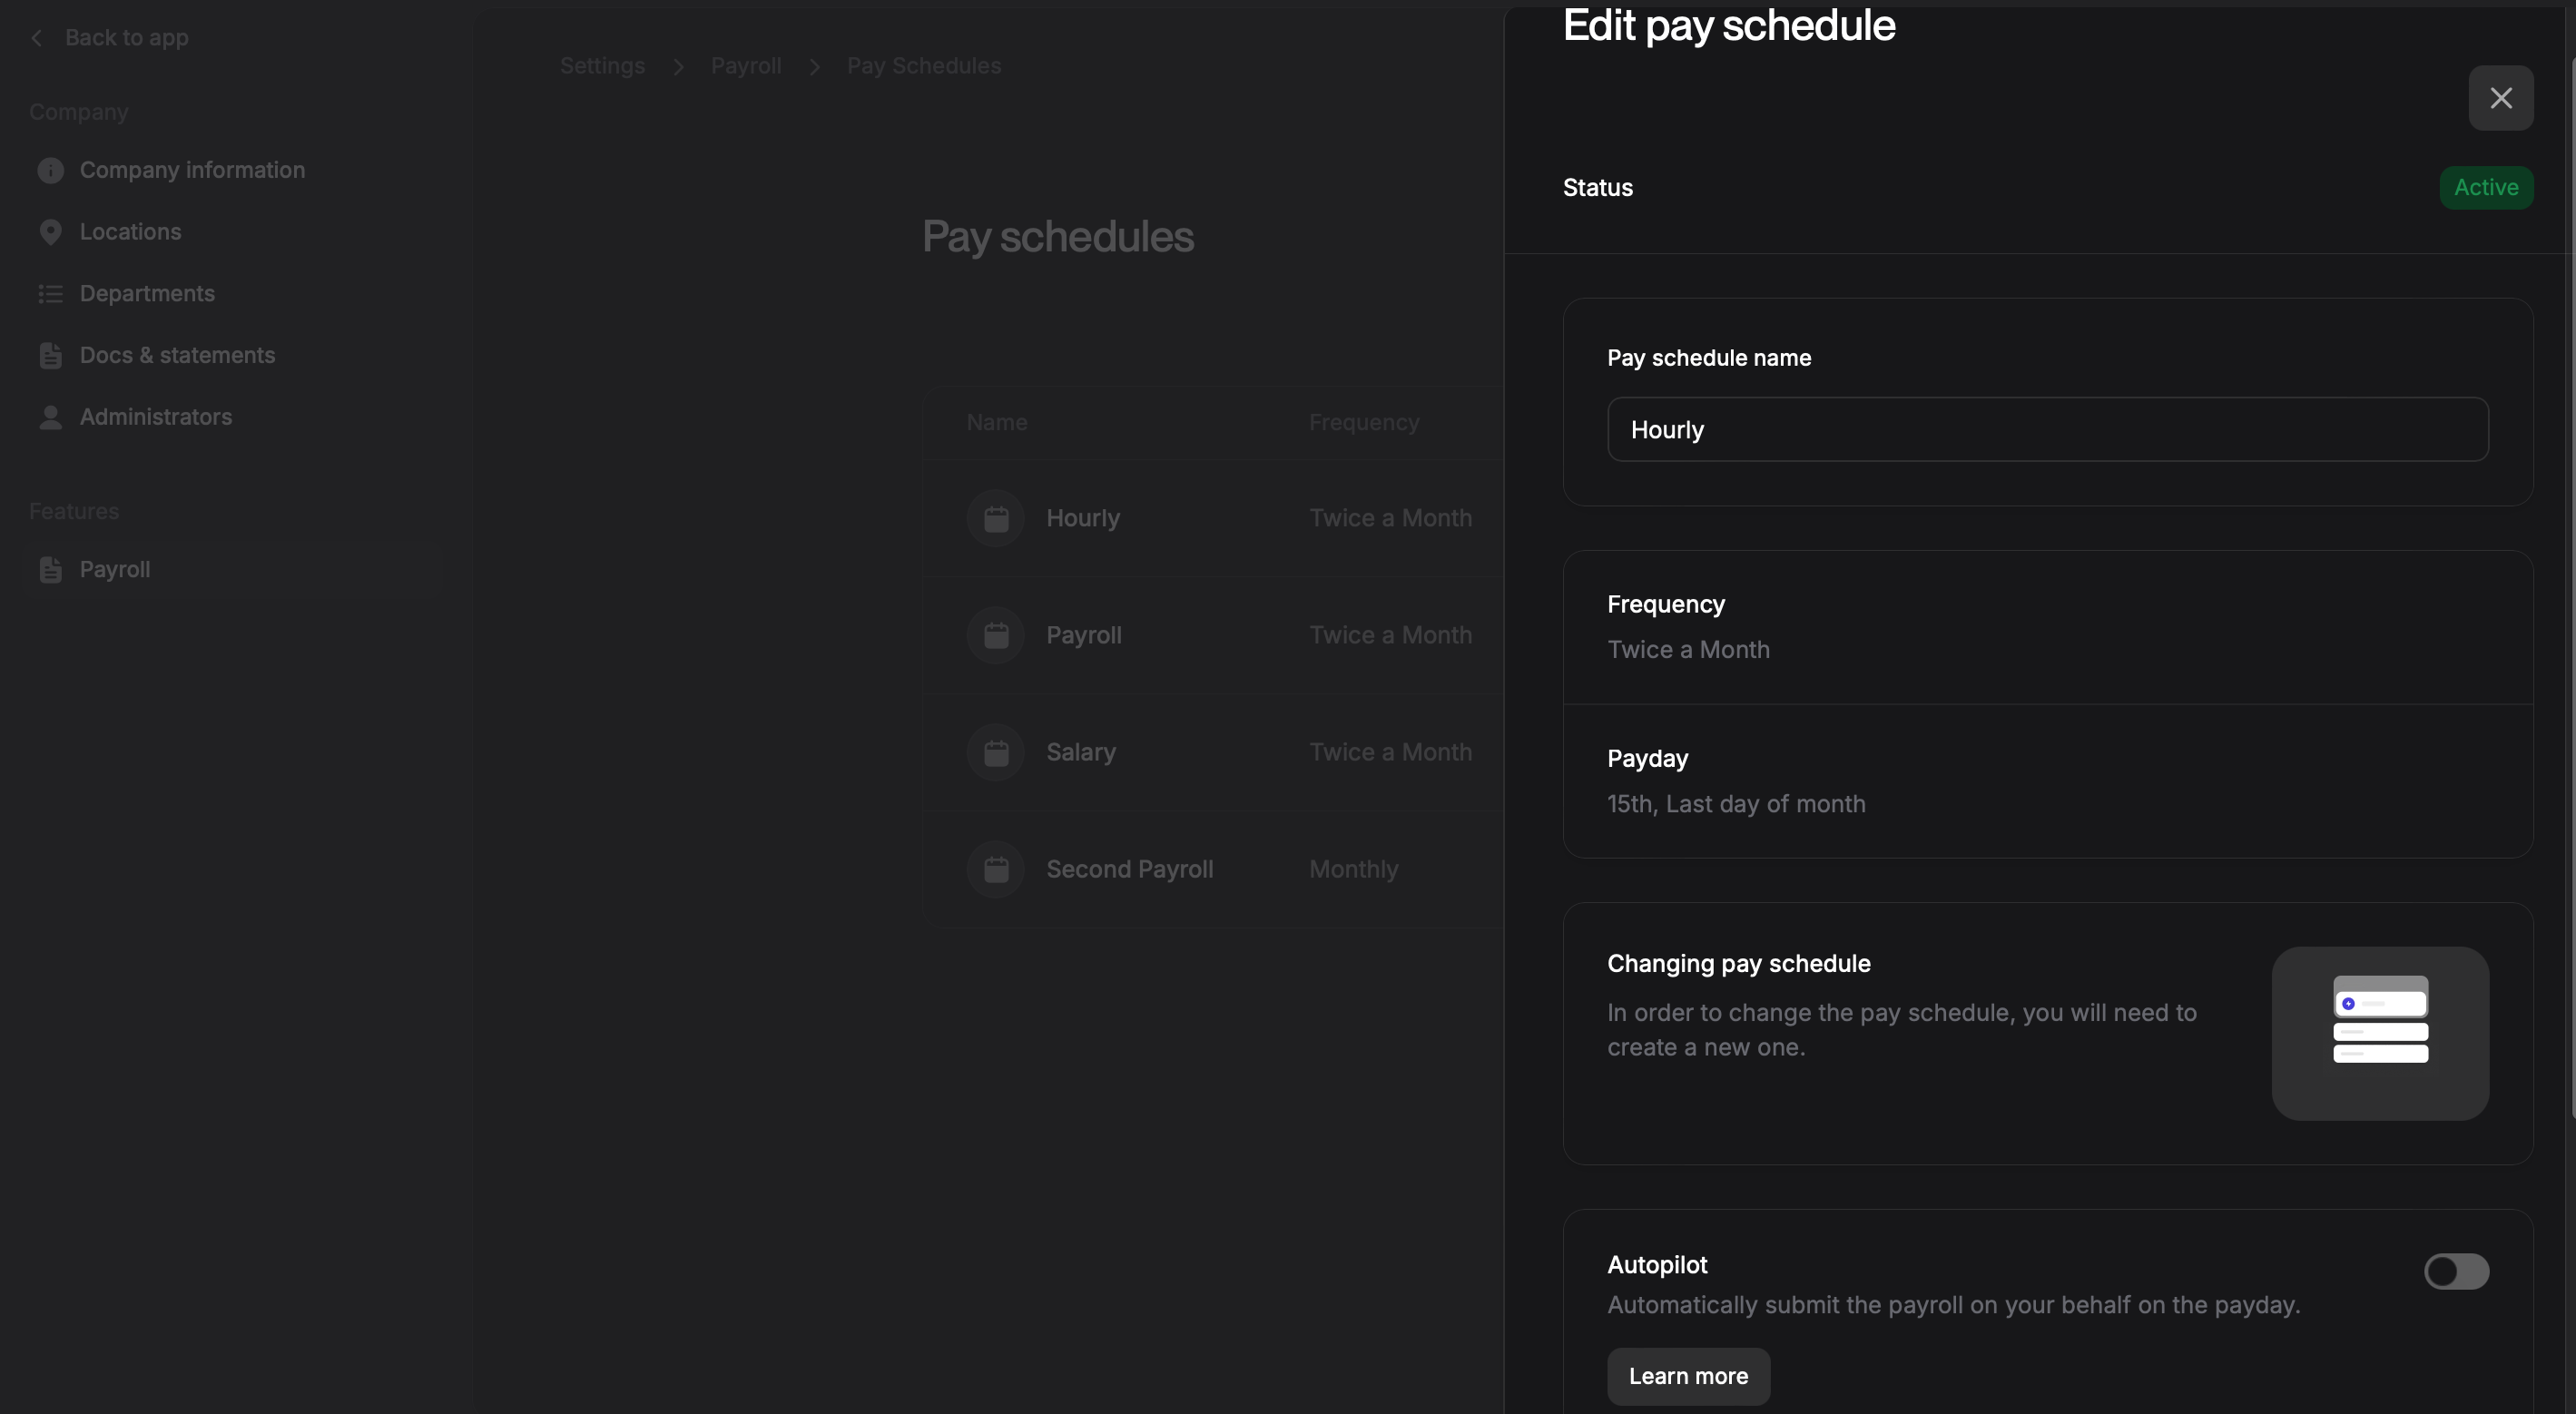Screen dimensions: 2576x1414
Task: Select the Payroll row in schedules table
Action: click(x=1083, y=635)
